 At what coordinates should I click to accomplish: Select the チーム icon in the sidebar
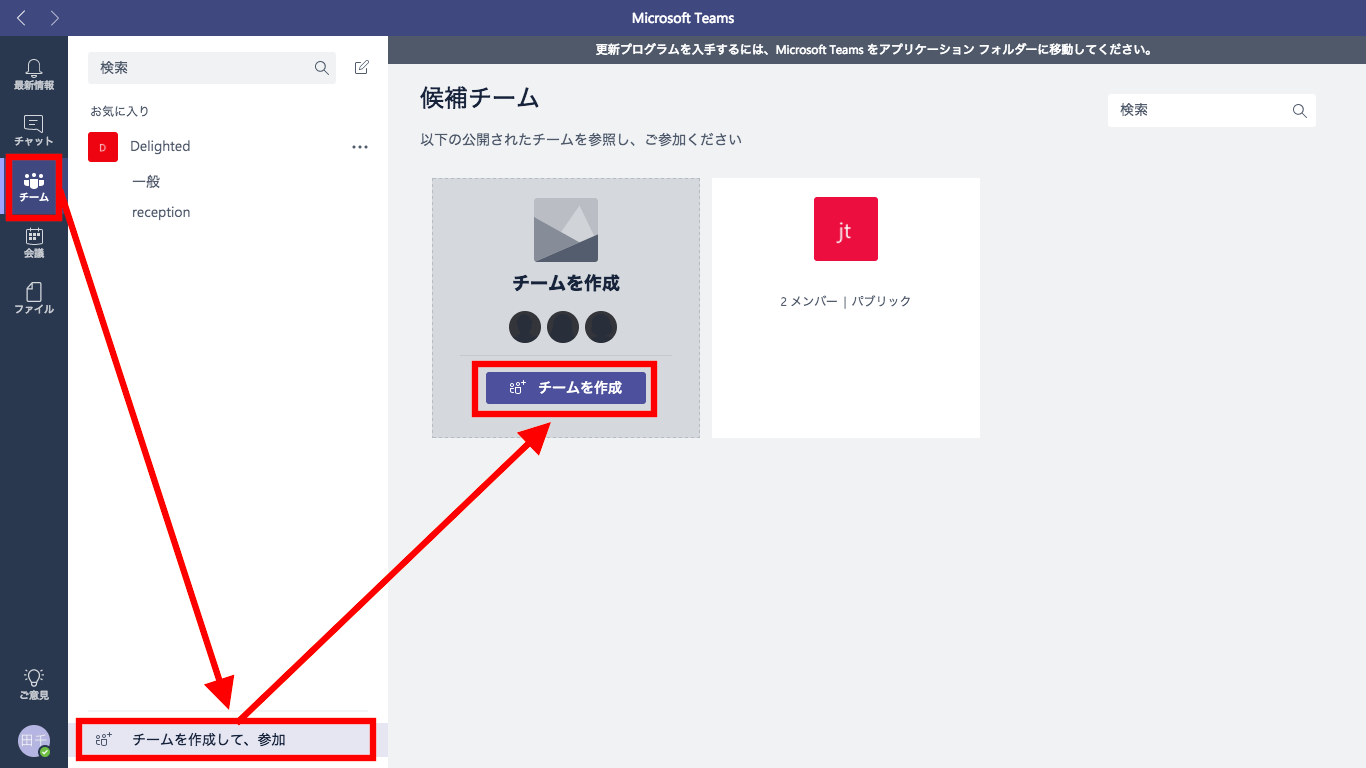point(34,187)
